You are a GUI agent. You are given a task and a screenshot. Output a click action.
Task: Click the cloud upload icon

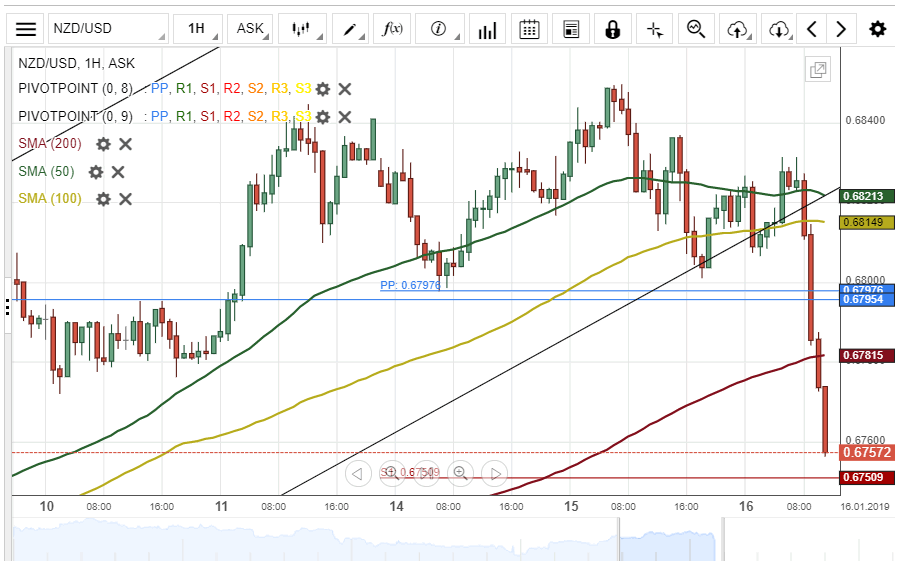[738, 29]
